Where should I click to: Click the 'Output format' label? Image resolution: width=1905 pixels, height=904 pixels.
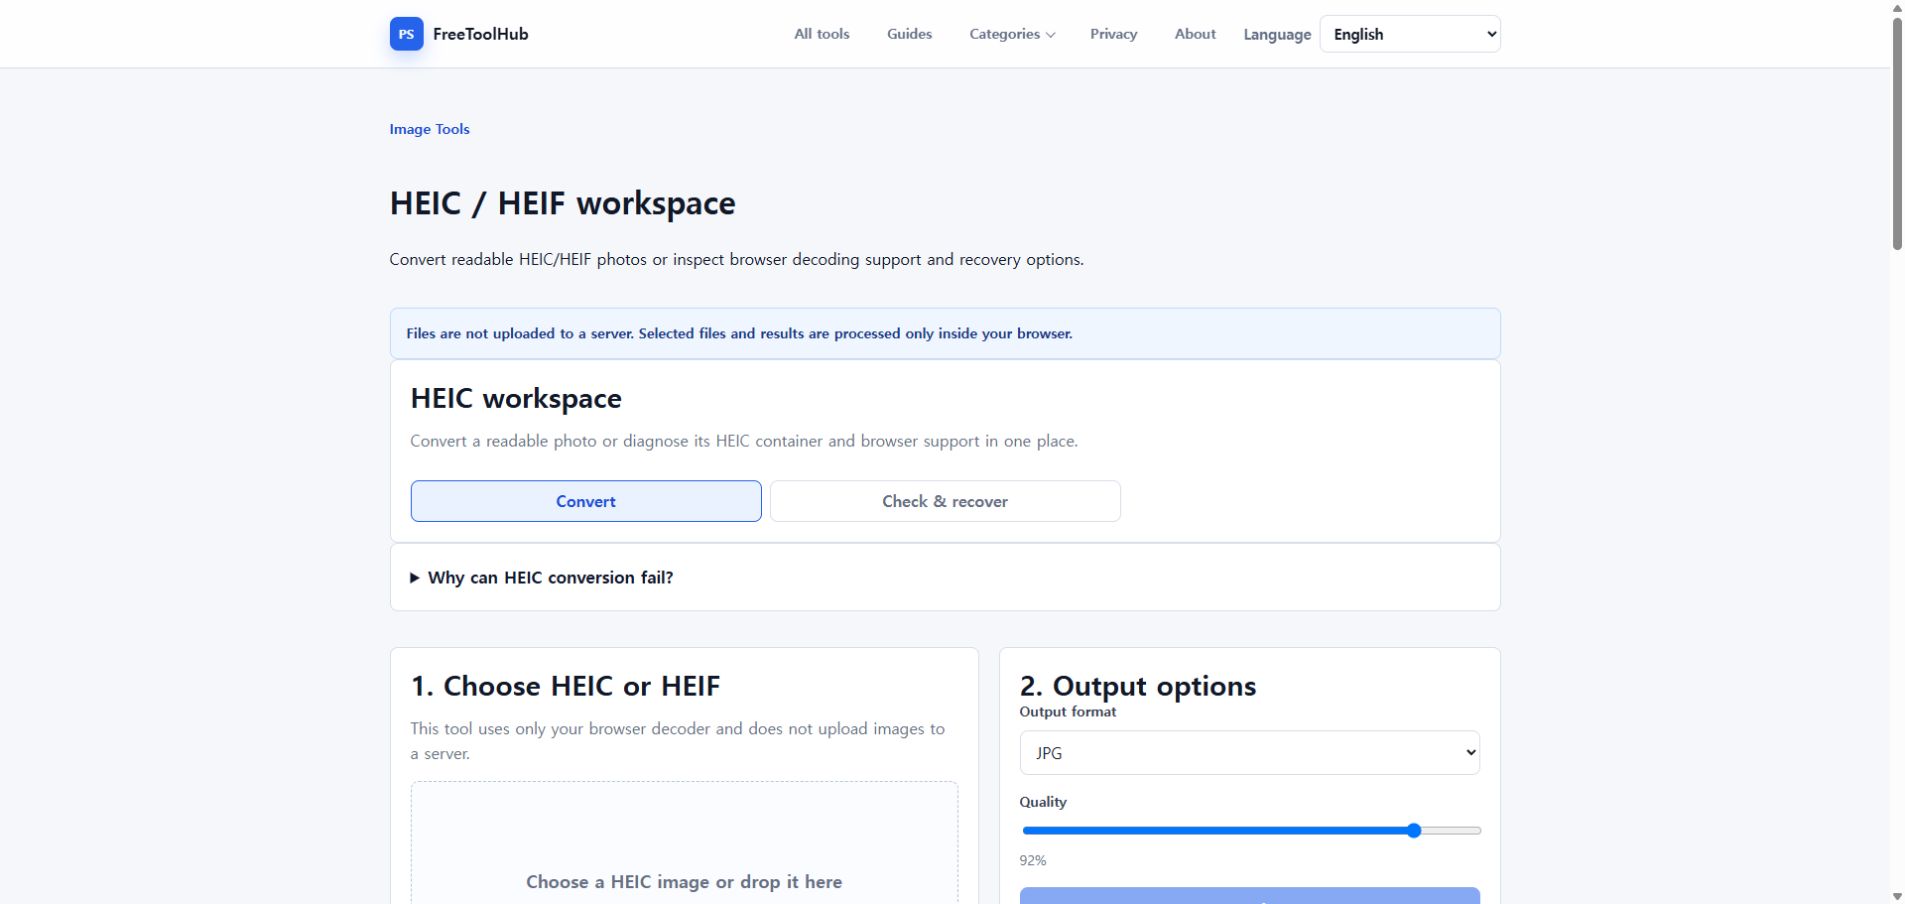click(1067, 712)
